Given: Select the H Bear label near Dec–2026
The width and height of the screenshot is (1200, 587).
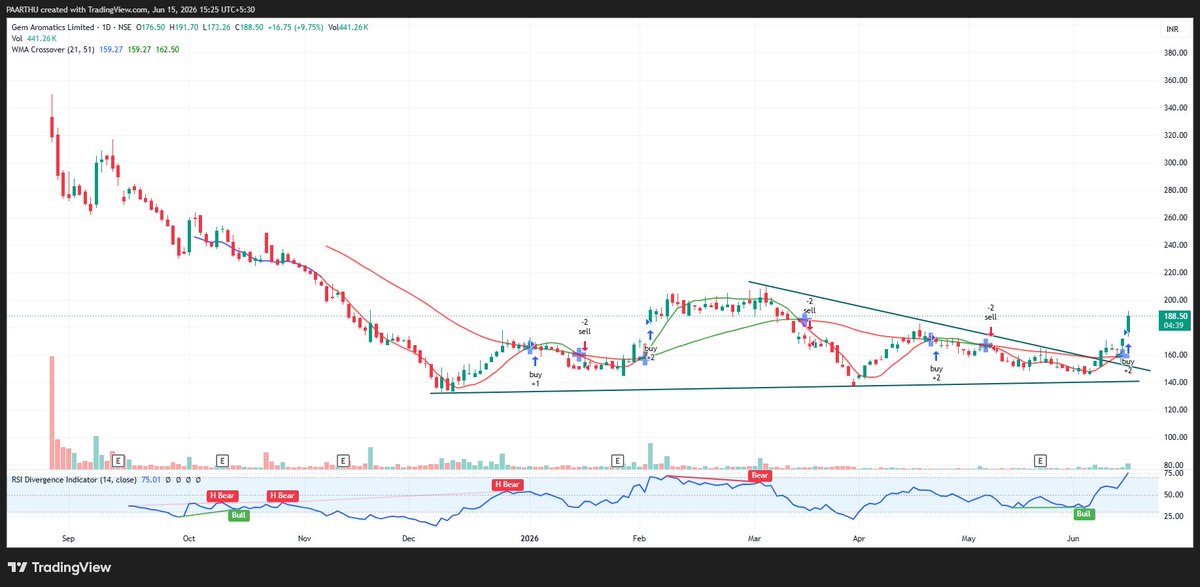Looking at the screenshot, I should tap(509, 485).
